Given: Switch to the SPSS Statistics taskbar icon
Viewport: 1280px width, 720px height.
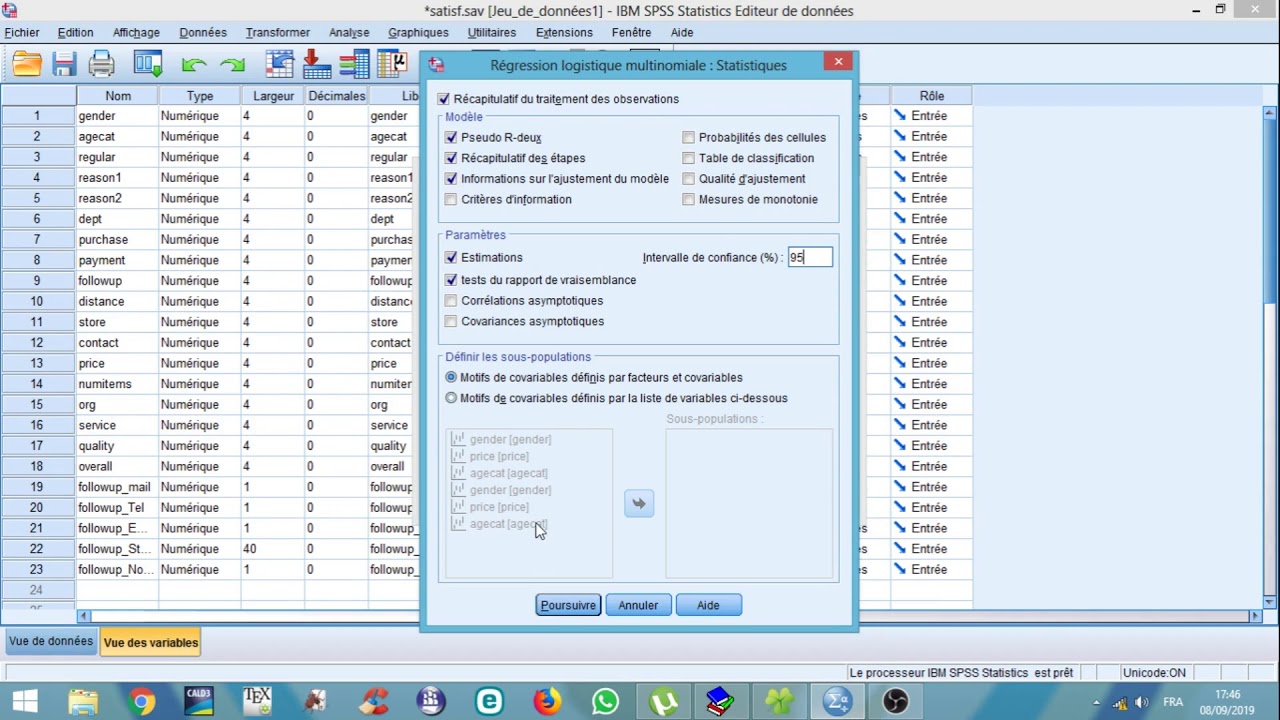Looking at the screenshot, I should click(837, 702).
